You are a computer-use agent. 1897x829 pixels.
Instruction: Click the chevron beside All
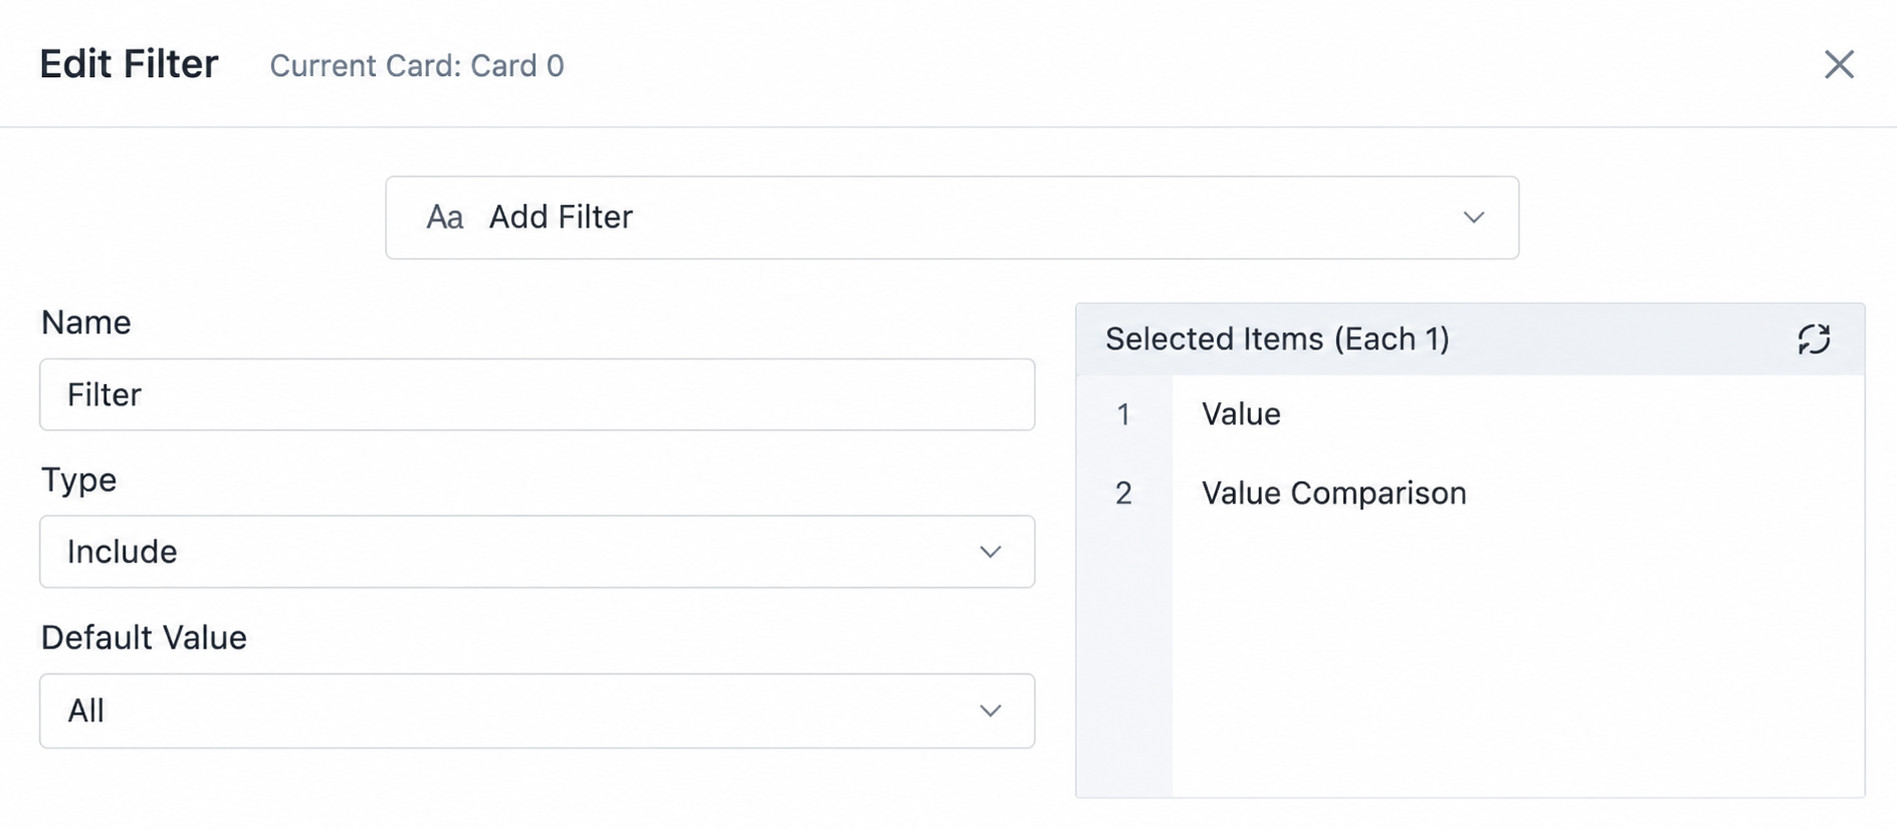[990, 711]
